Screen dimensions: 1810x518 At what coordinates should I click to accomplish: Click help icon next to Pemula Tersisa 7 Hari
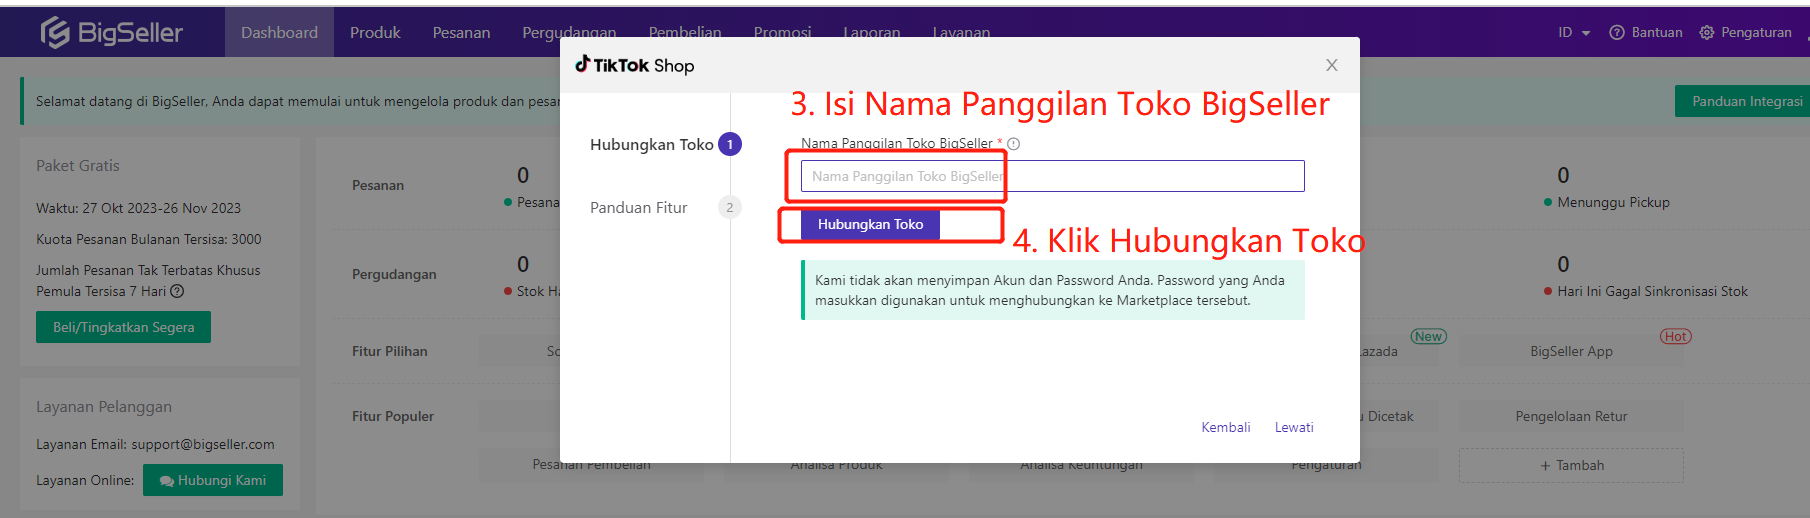[177, 291]
